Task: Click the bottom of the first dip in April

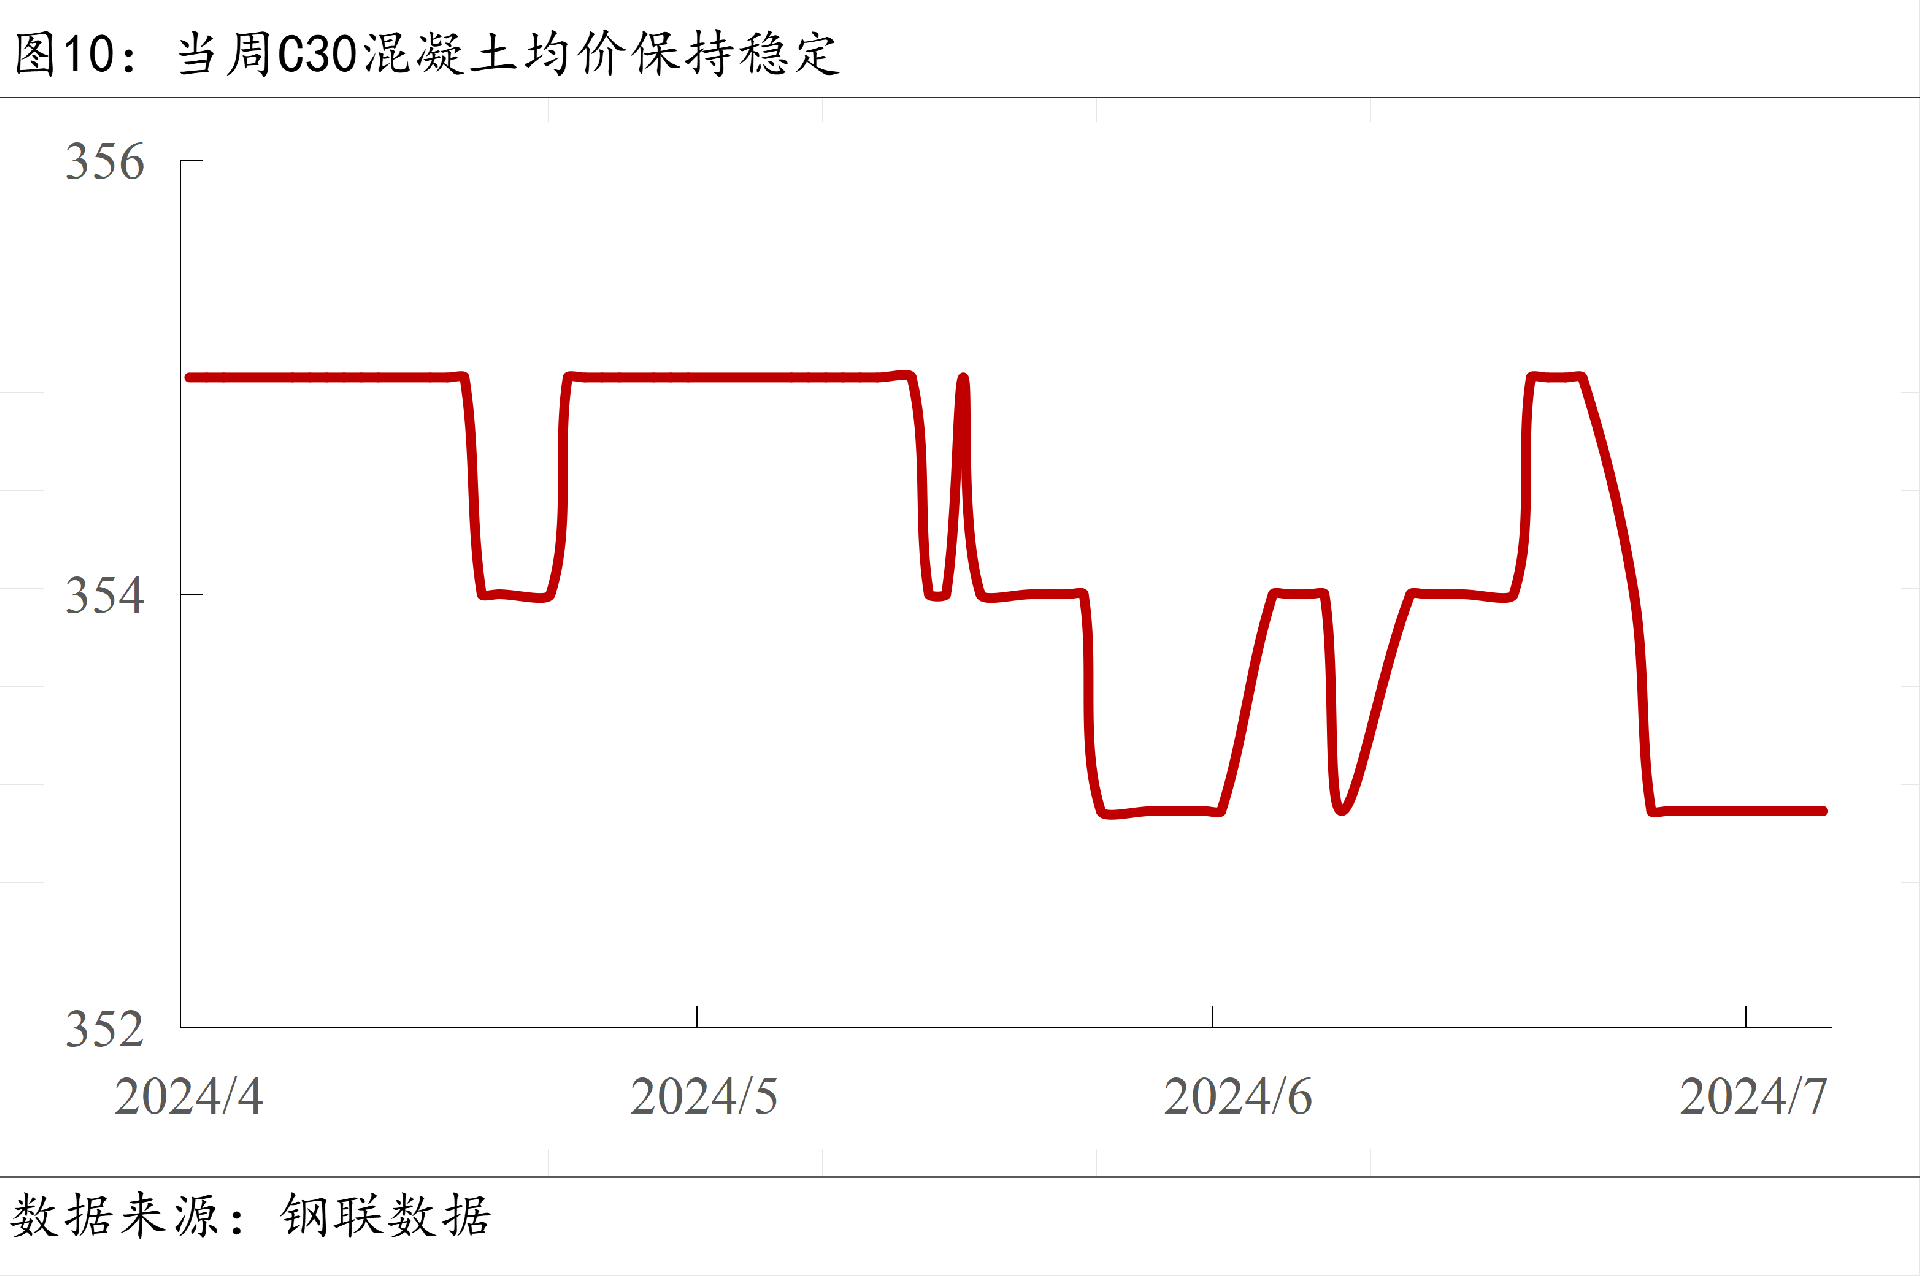Action: pos(515,595)
